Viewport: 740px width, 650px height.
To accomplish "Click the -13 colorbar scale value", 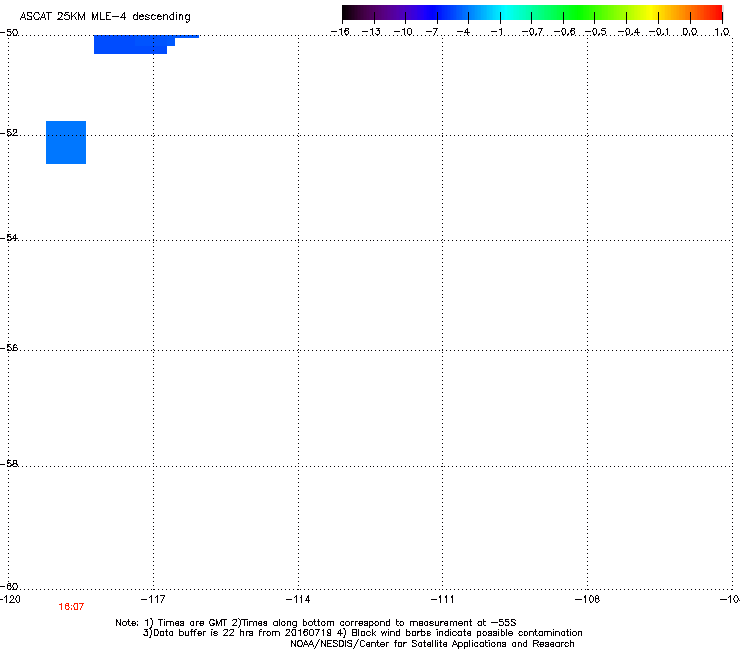I will pos(371,32).
